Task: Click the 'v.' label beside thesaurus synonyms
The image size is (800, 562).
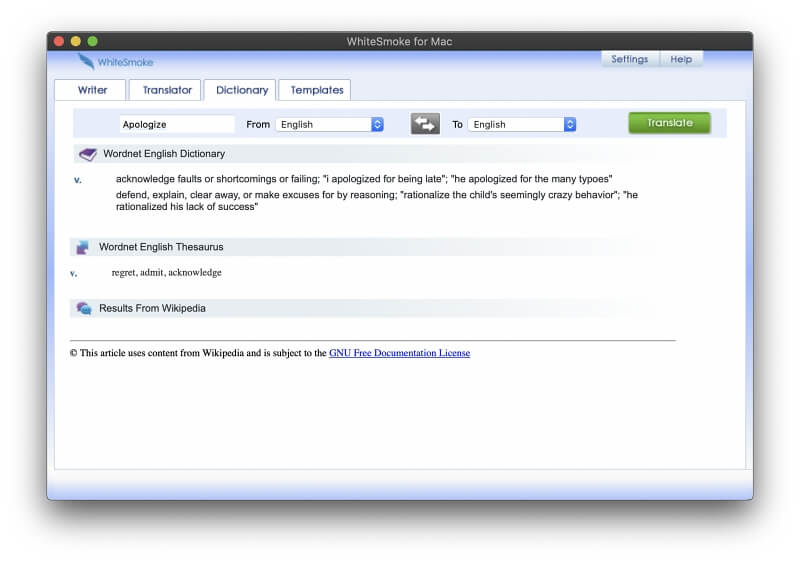Action: coord(73,273)
